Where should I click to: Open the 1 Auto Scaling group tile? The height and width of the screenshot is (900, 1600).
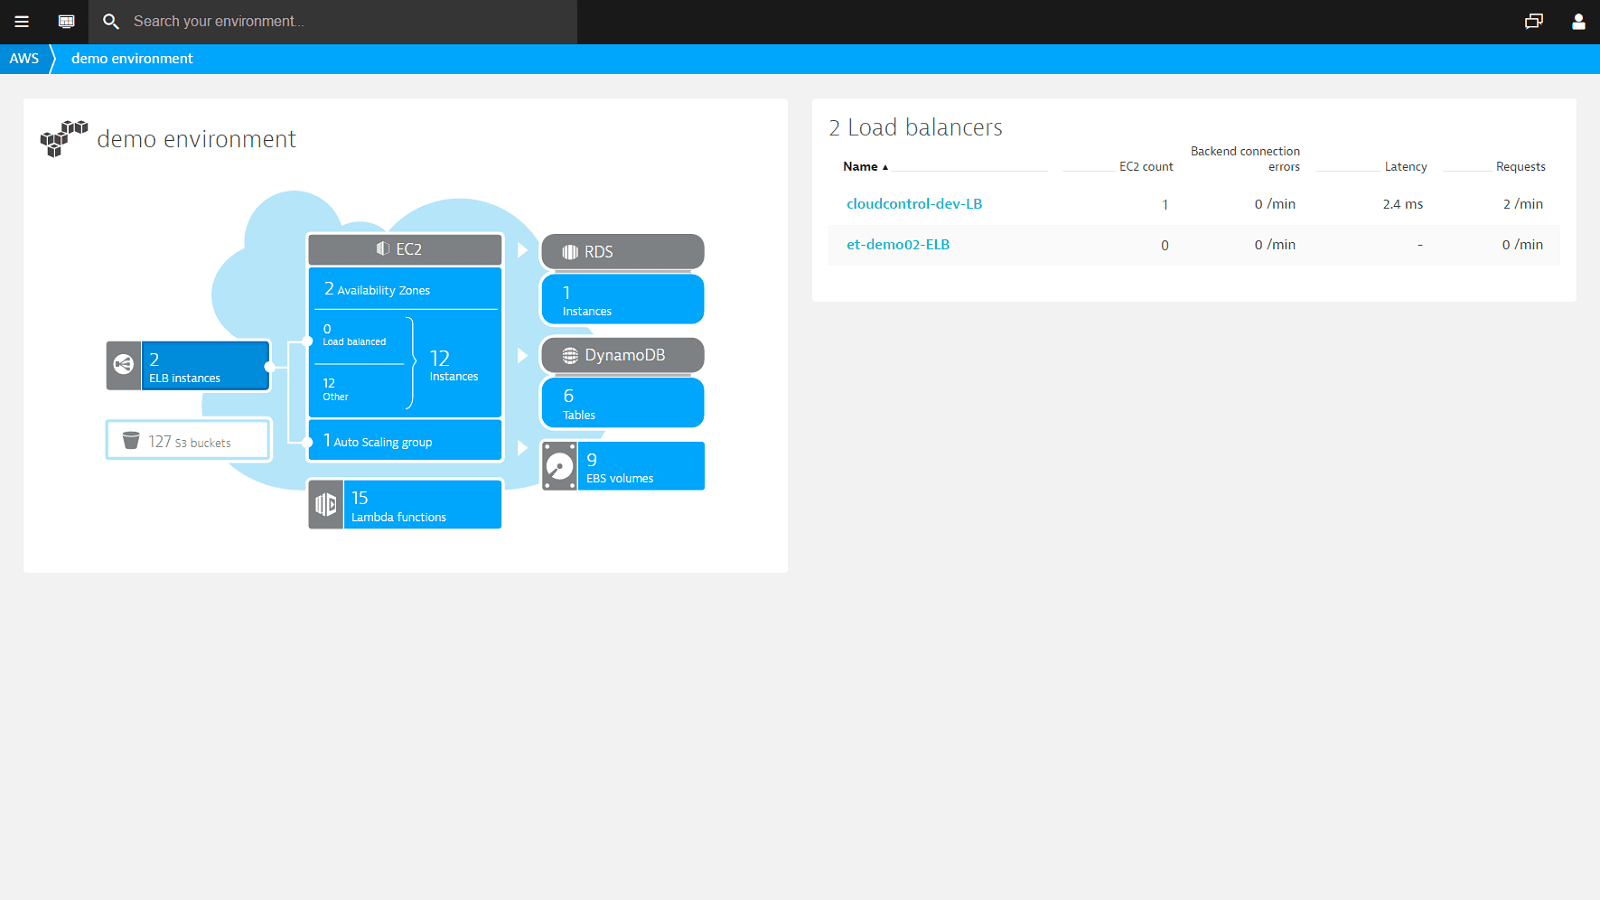point(405,441)
